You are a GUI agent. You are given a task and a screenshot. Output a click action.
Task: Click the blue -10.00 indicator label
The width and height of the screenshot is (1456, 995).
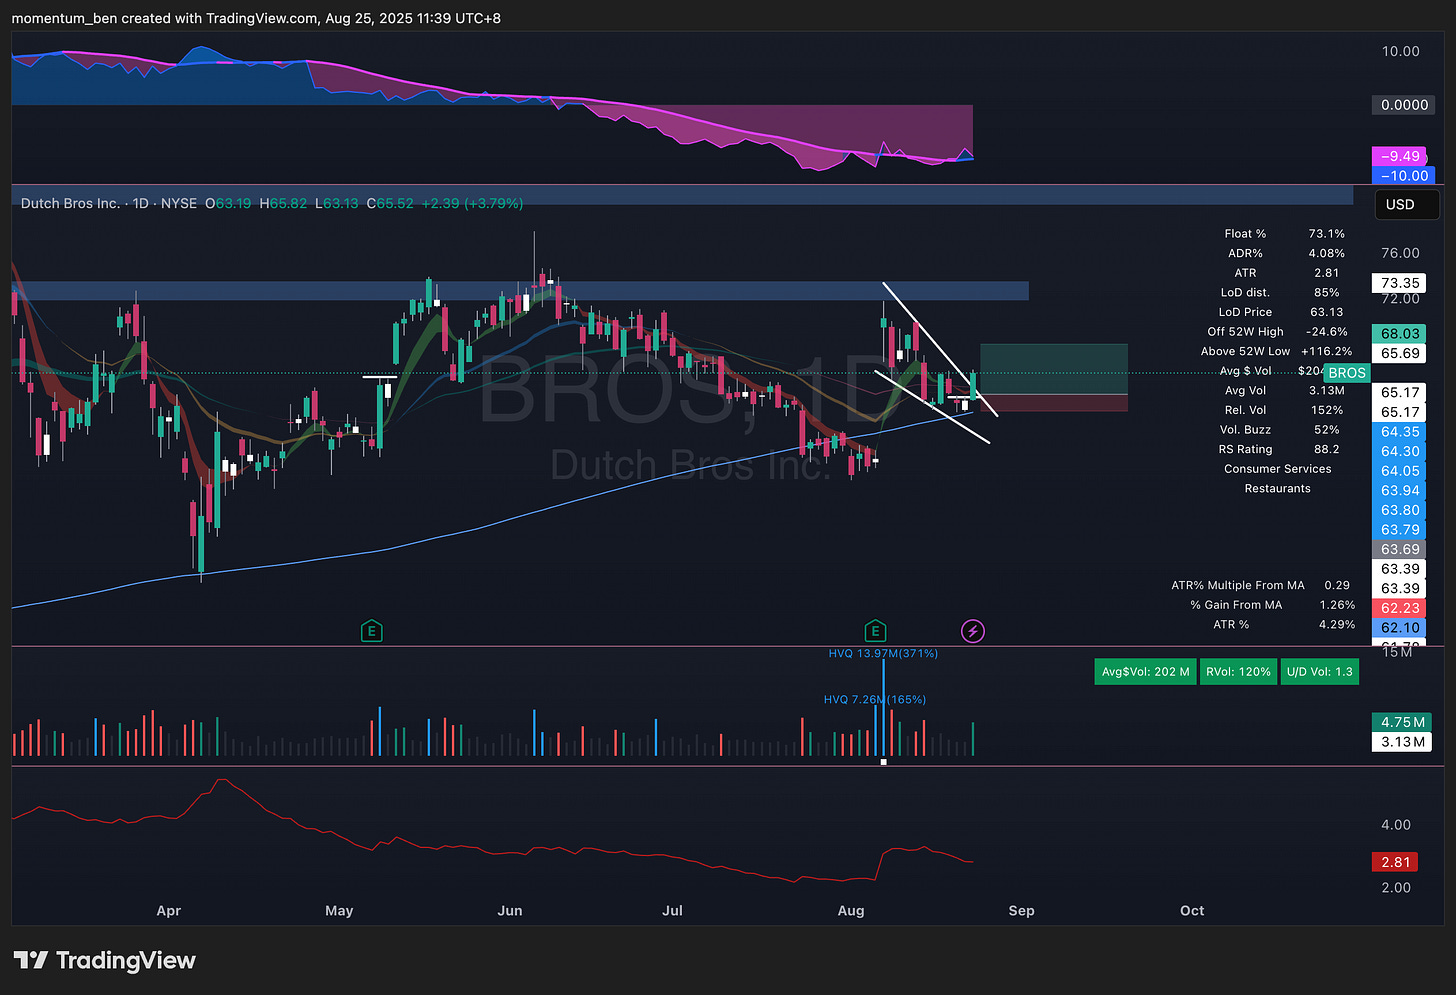(1404, 175)
